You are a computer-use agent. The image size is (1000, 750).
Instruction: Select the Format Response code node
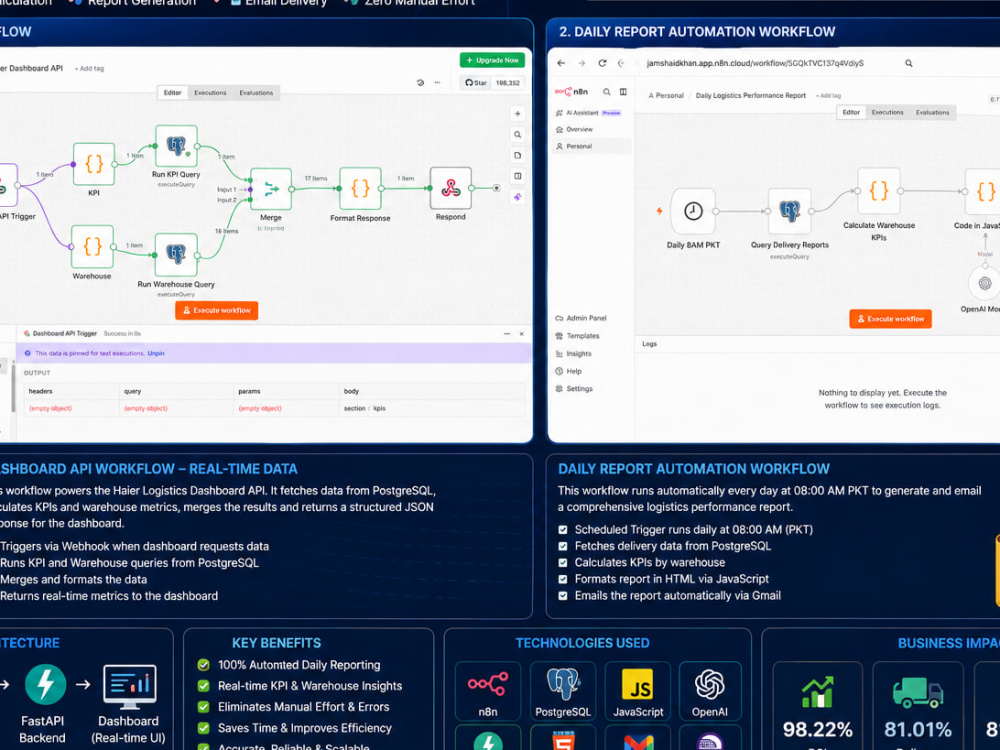(x=360, y=188)
